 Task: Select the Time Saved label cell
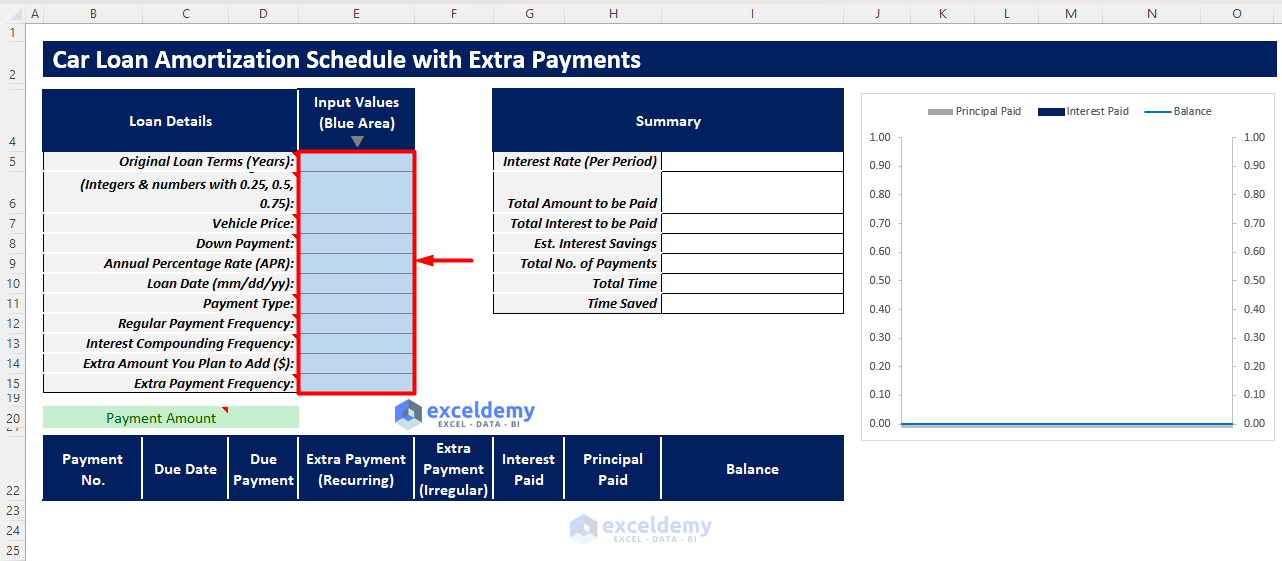click(x=577, y=303)
